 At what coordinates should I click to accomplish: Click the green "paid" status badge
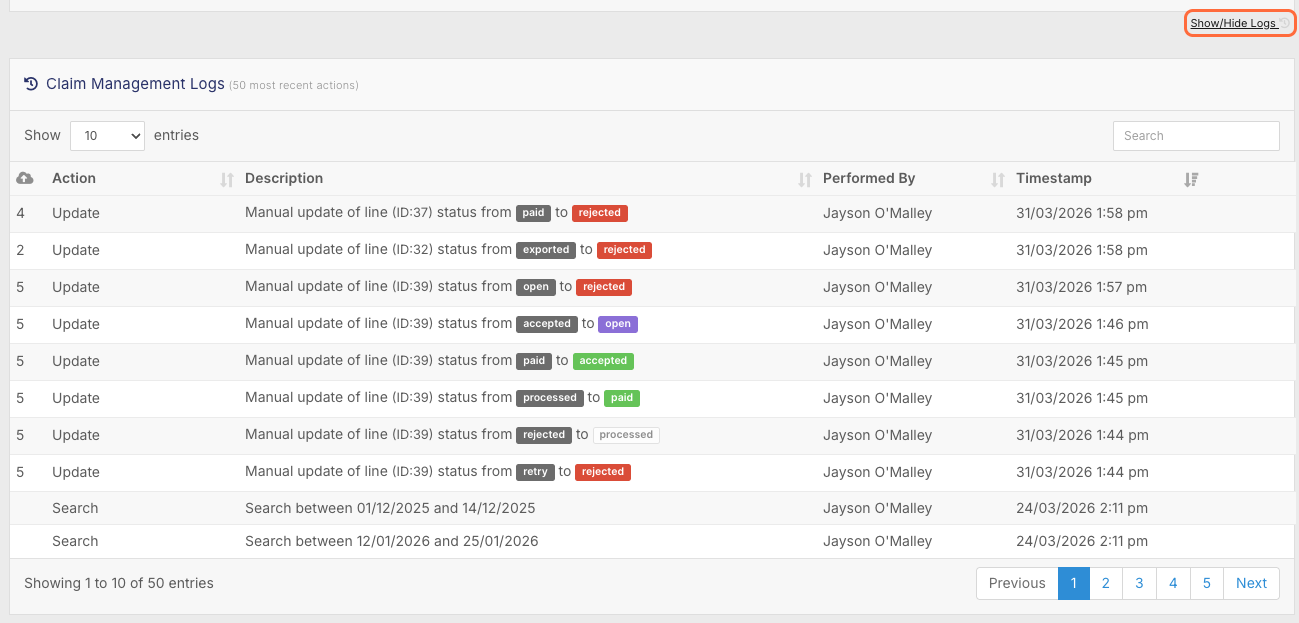pos(622,398)
